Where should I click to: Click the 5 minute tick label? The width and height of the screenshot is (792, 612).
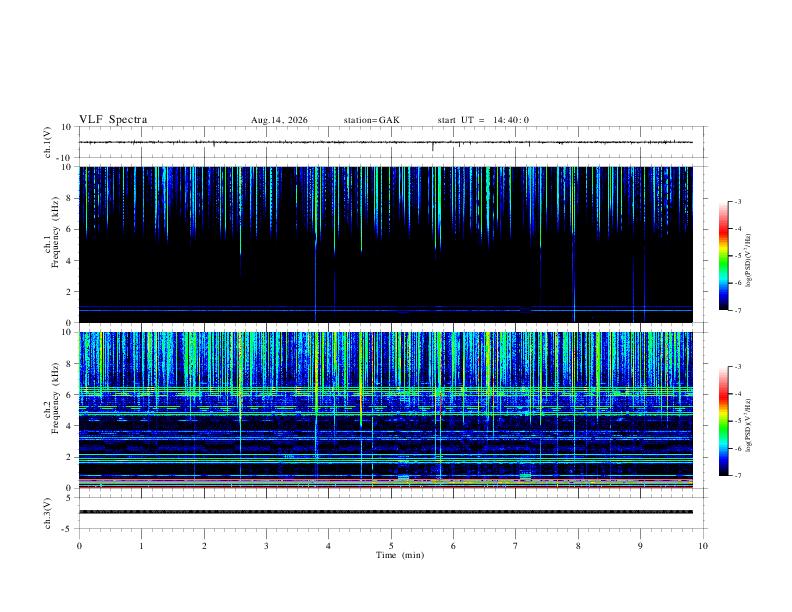391,546
